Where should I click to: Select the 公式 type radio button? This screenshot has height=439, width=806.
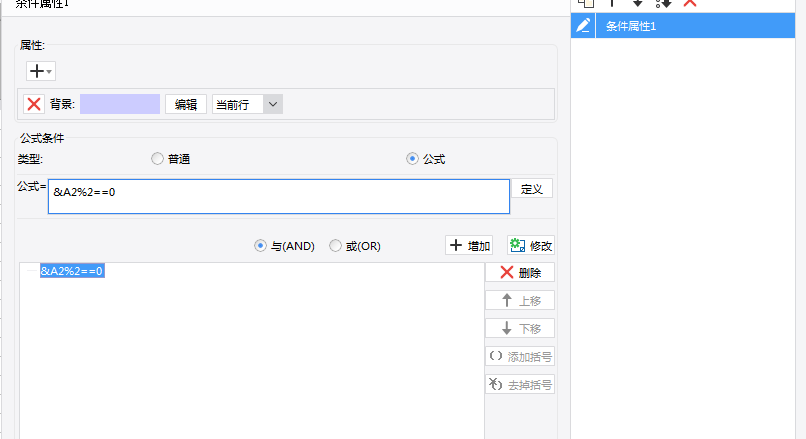[412, 159]
